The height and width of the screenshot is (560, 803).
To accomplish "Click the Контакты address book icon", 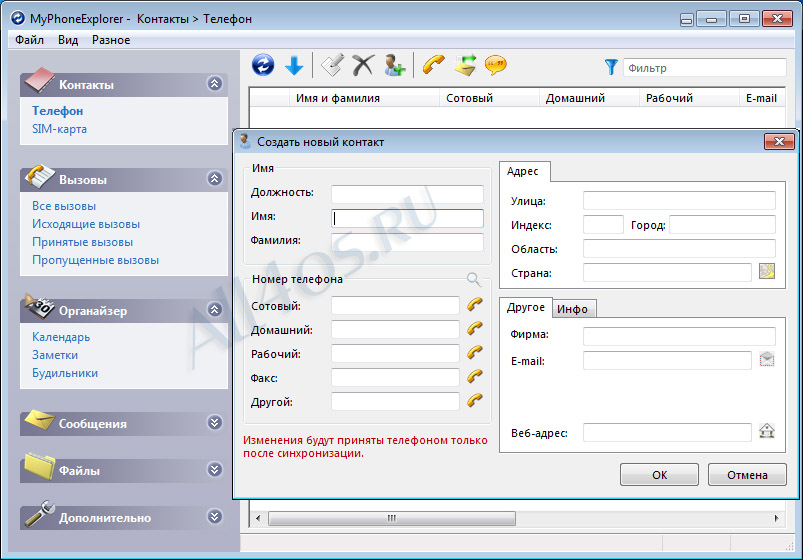I will tap(39, 80).
